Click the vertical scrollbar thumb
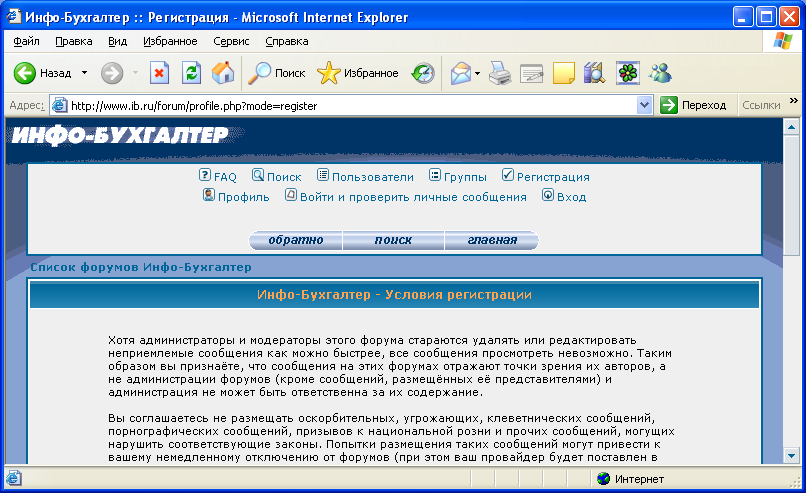This screenshot has width=806, height=493. tap(791, 194)
